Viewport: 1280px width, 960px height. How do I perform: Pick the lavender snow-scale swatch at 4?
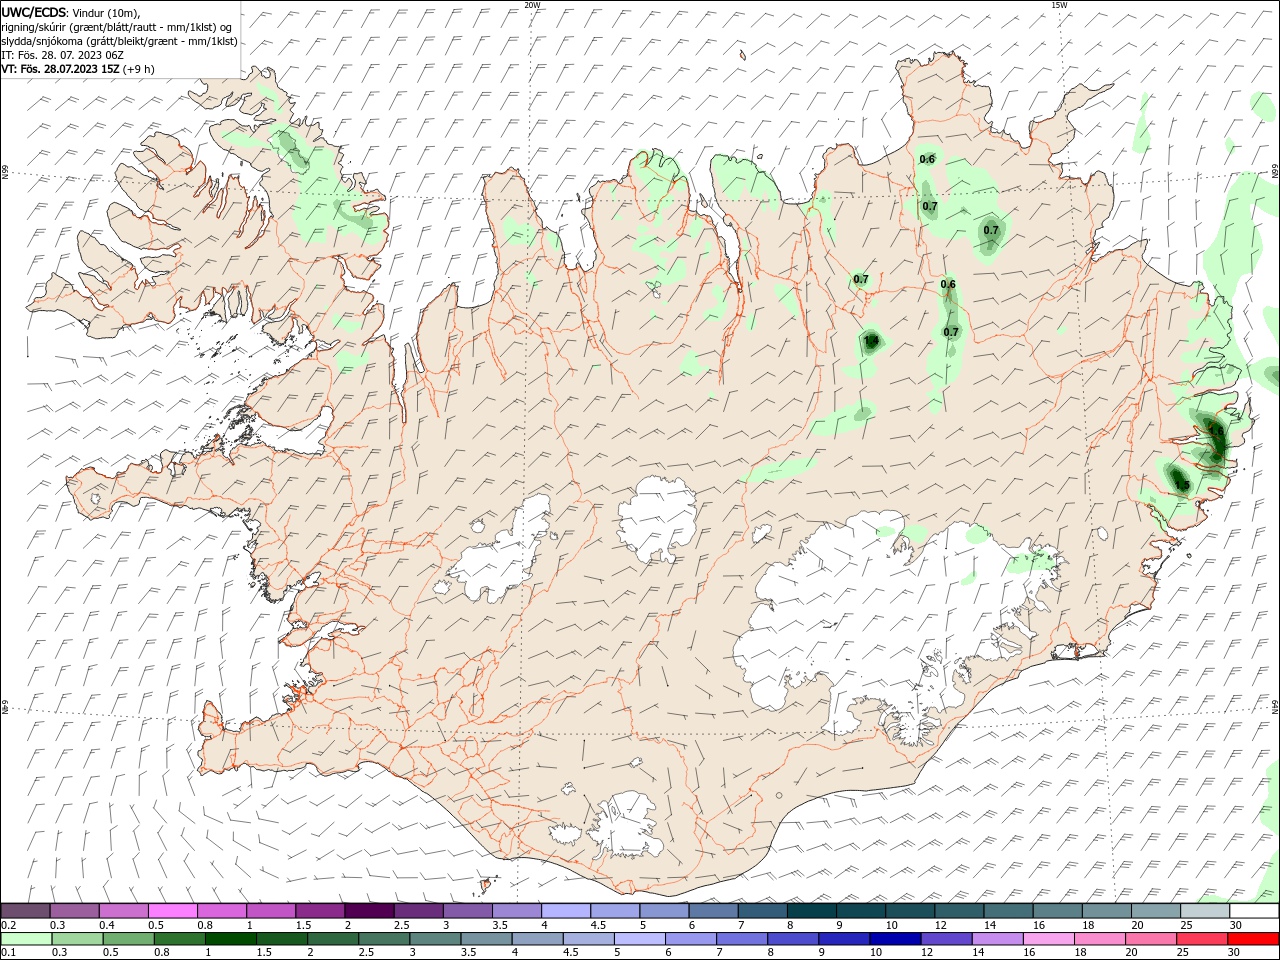click(x=566, y=911)
